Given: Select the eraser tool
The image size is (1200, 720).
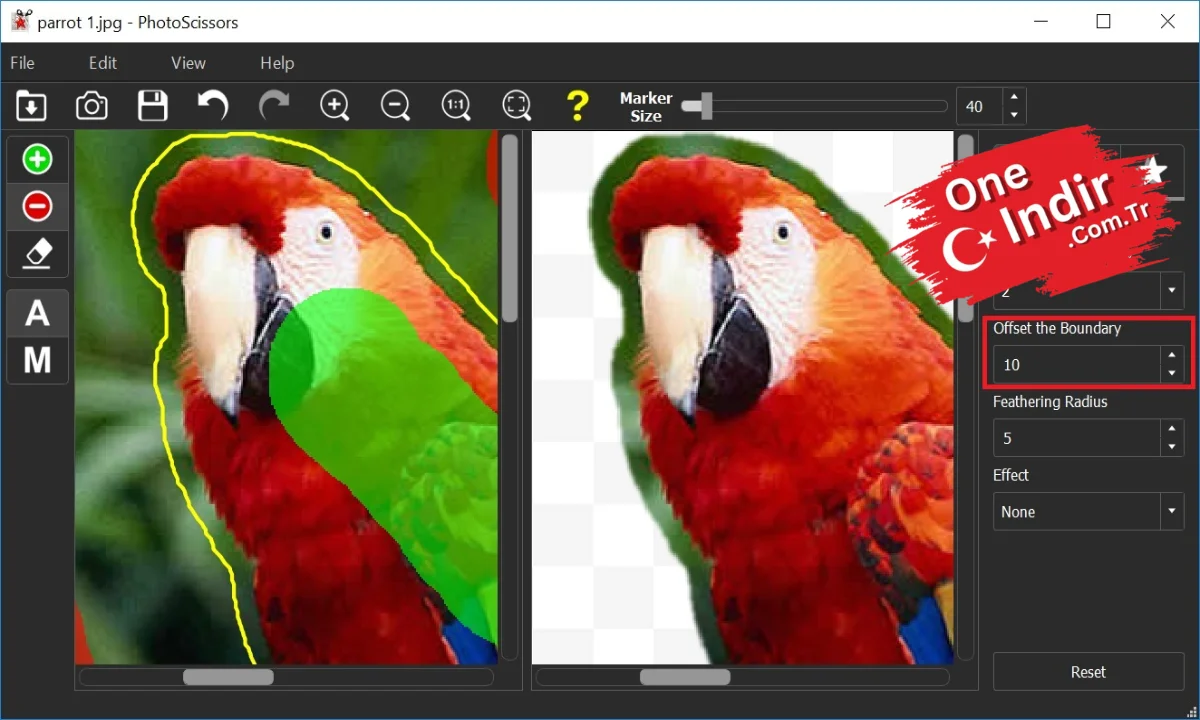Looking at the screenshot, I should point(38,253).
